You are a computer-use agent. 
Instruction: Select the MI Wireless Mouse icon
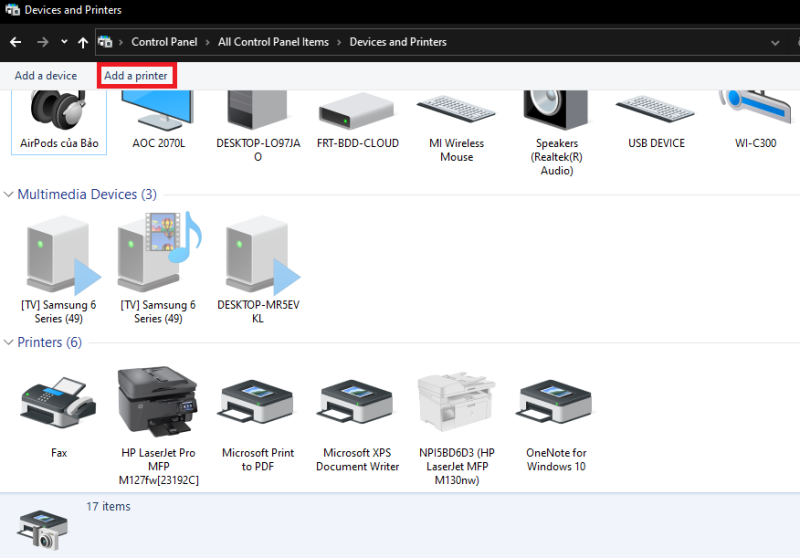tap(456, 109)
